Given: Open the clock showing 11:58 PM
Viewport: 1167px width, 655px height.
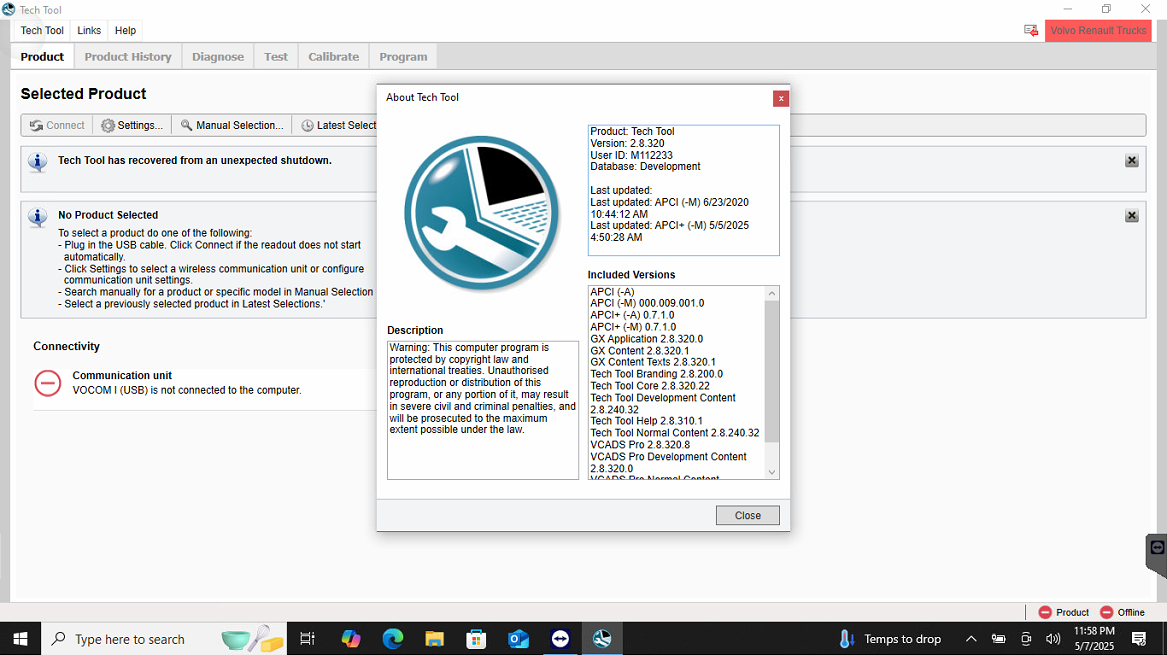Looking at the screenshot, I should (1094, 639).
